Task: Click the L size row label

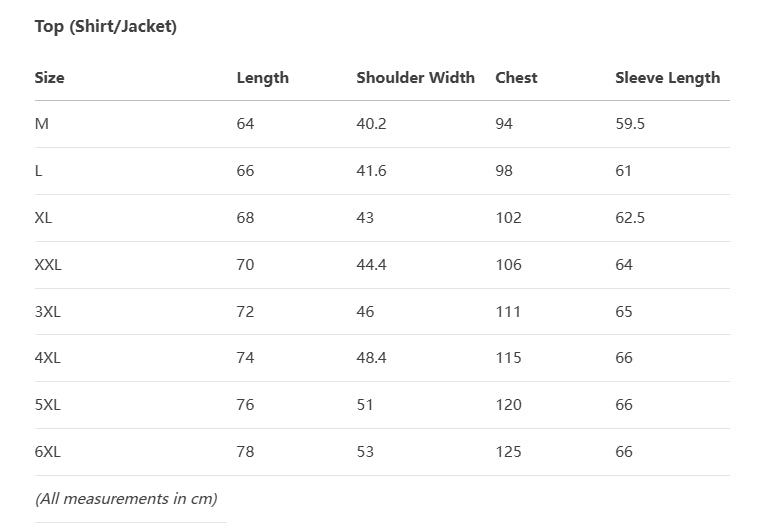Action: tap(39, 171)
